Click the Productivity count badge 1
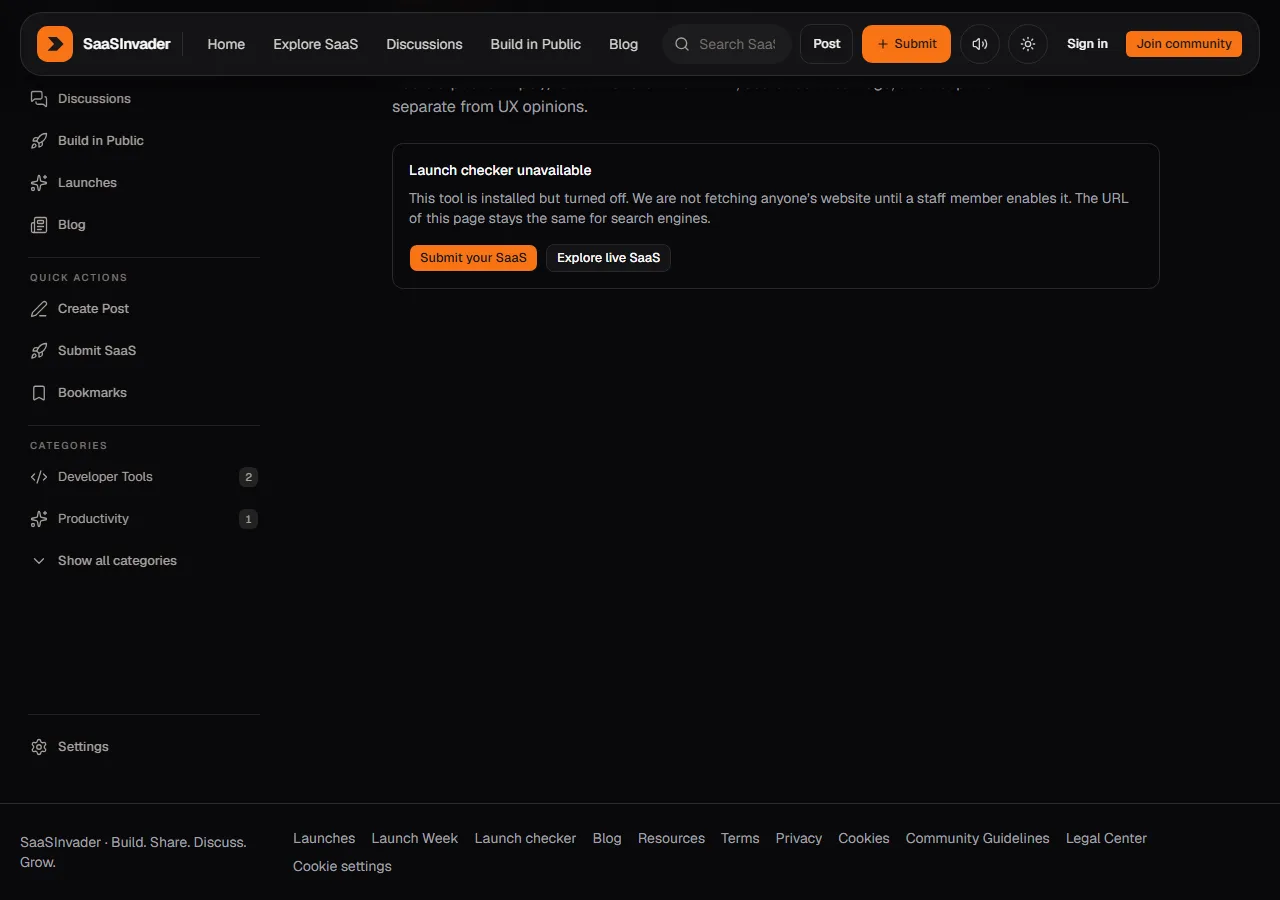This screenshot has height=900, width=1280. point(248,519)
